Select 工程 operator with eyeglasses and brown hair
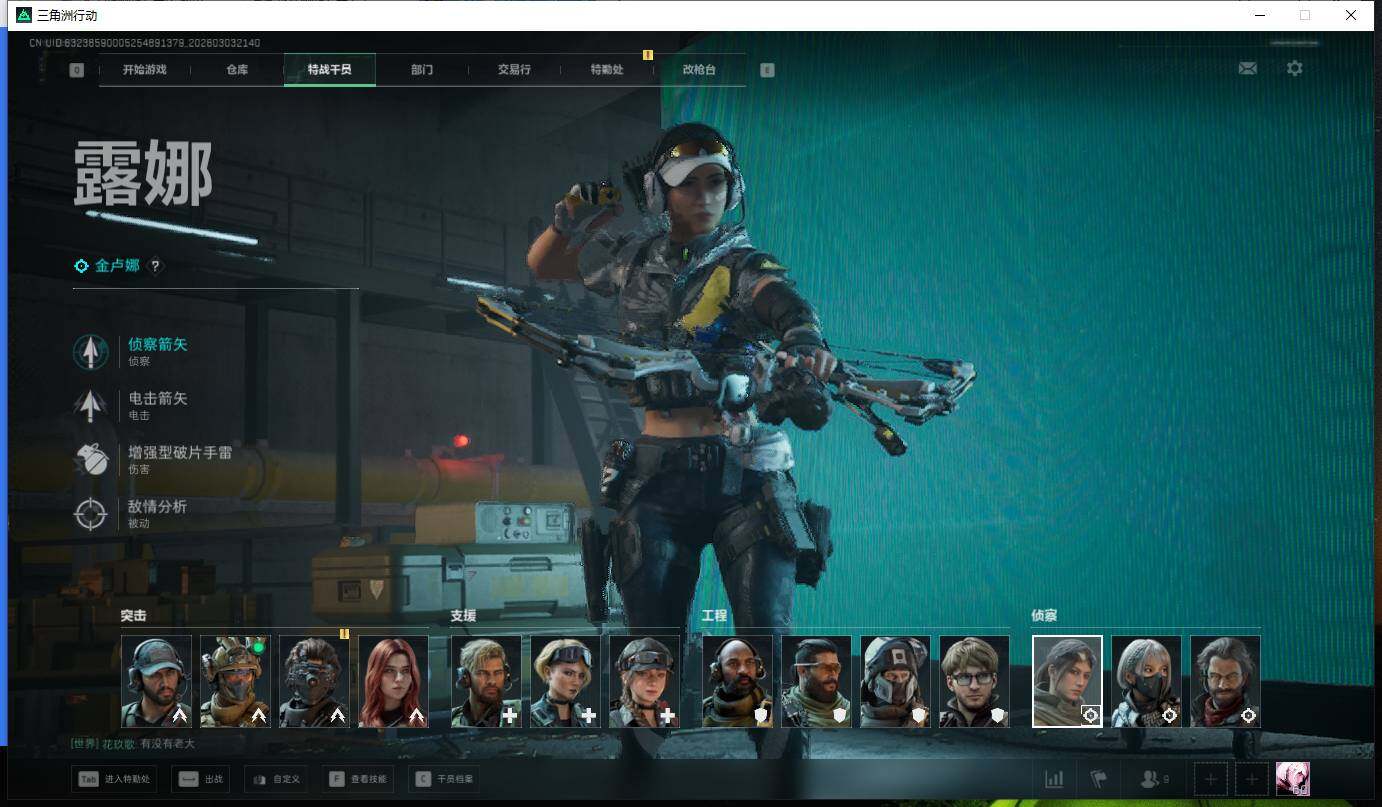The image size is (1382, 807). click(x=974, y=681)
